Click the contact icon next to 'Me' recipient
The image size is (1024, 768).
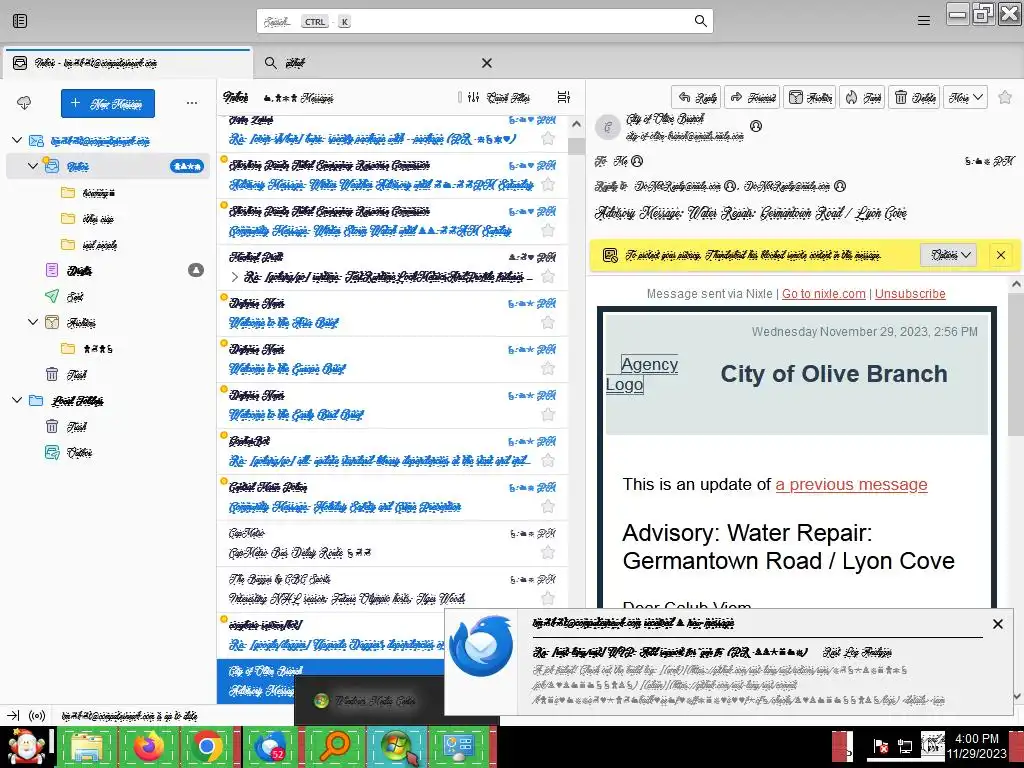click(637, 161)
